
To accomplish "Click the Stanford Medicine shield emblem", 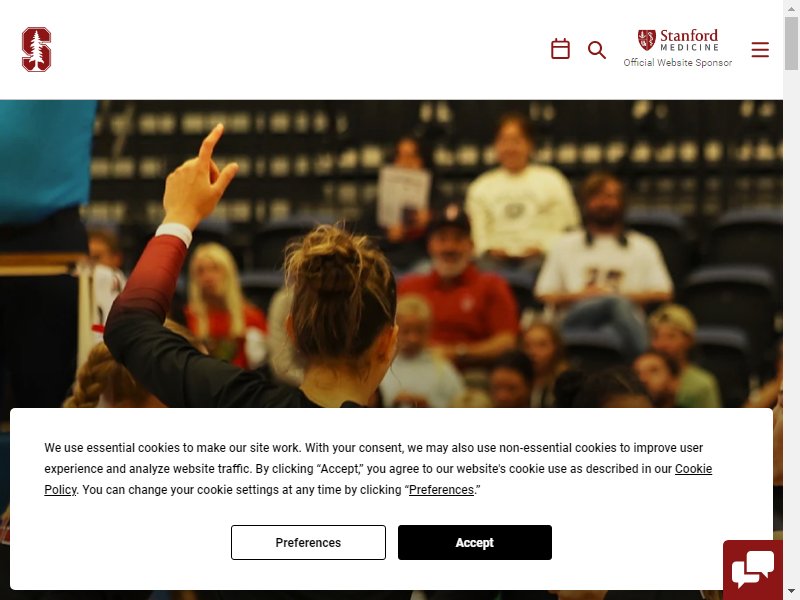I will [x=646, y=40].
